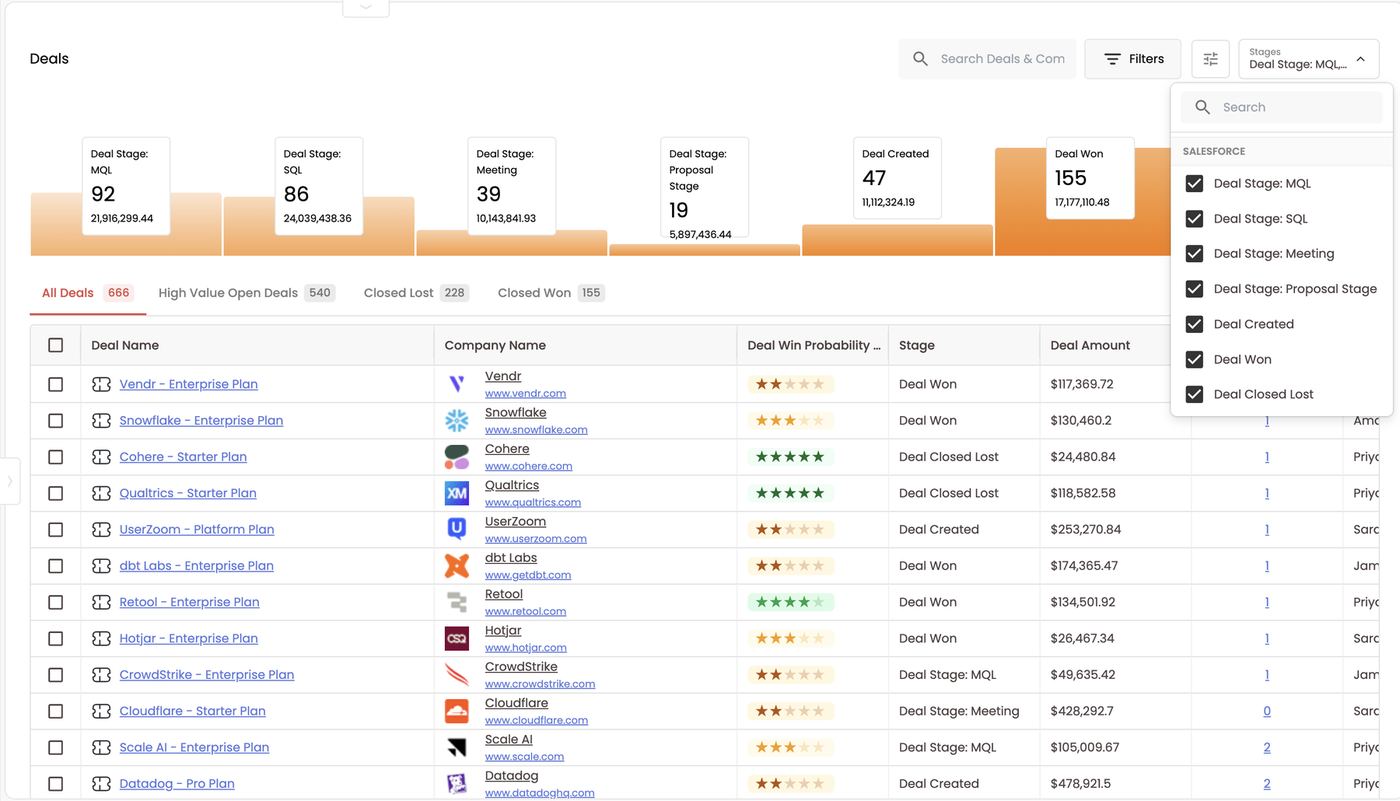
Task: Click deal icon beside Snowflake - Enterprise Plan
Action: pyautogui.click(x=101, y=420)
